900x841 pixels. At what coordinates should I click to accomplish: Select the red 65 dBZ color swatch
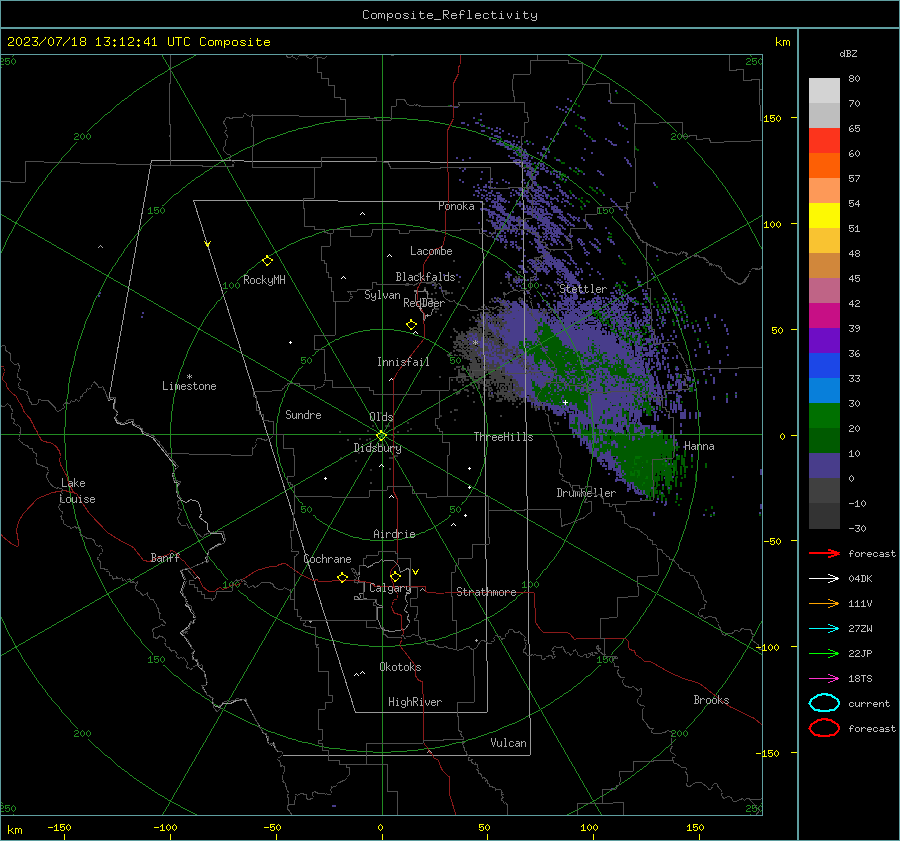[x=824, y=141]
